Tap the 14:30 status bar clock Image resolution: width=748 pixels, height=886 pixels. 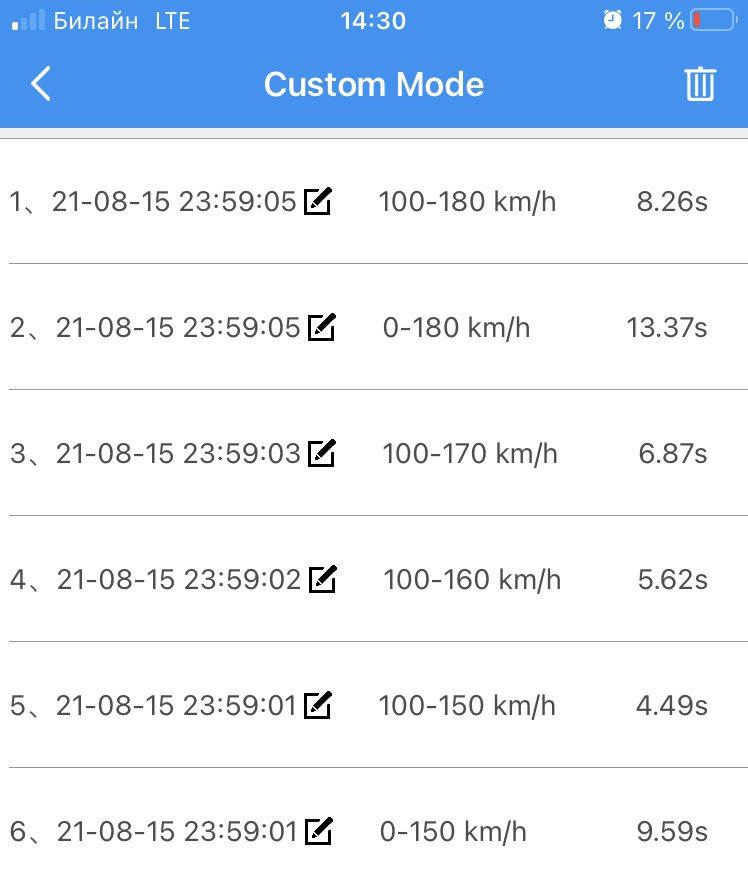point(373,20)
